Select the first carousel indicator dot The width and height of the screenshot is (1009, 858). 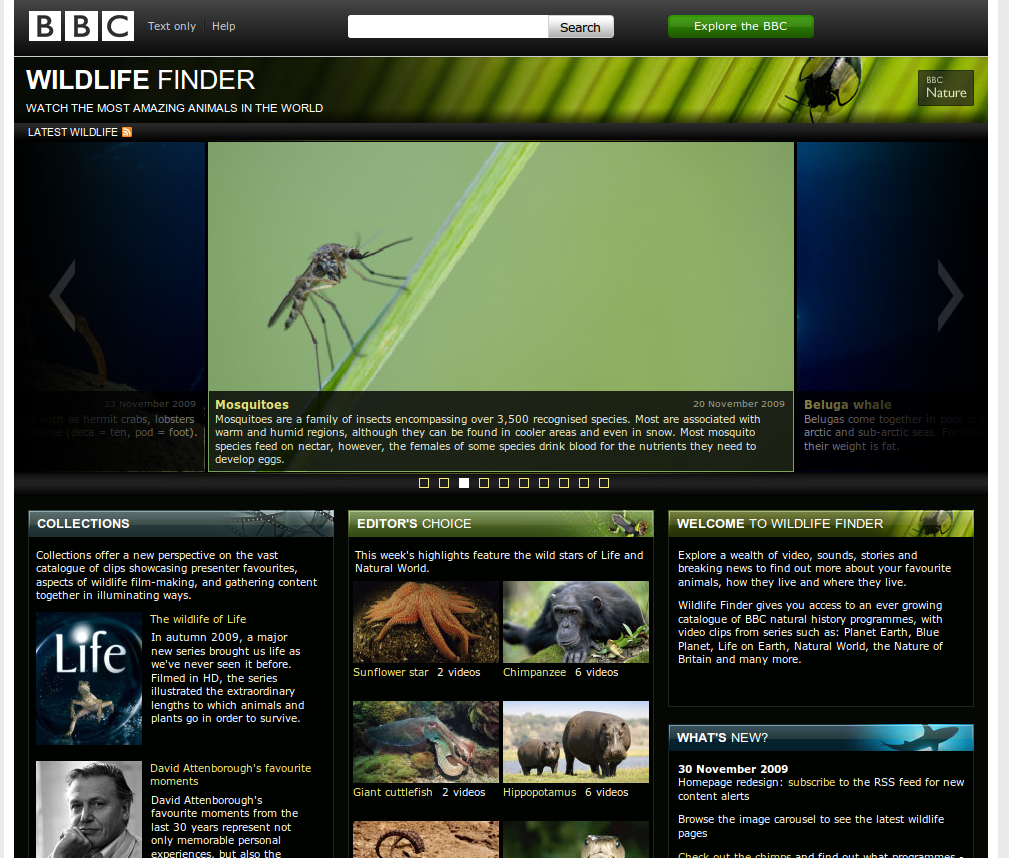tap(424, 483)
